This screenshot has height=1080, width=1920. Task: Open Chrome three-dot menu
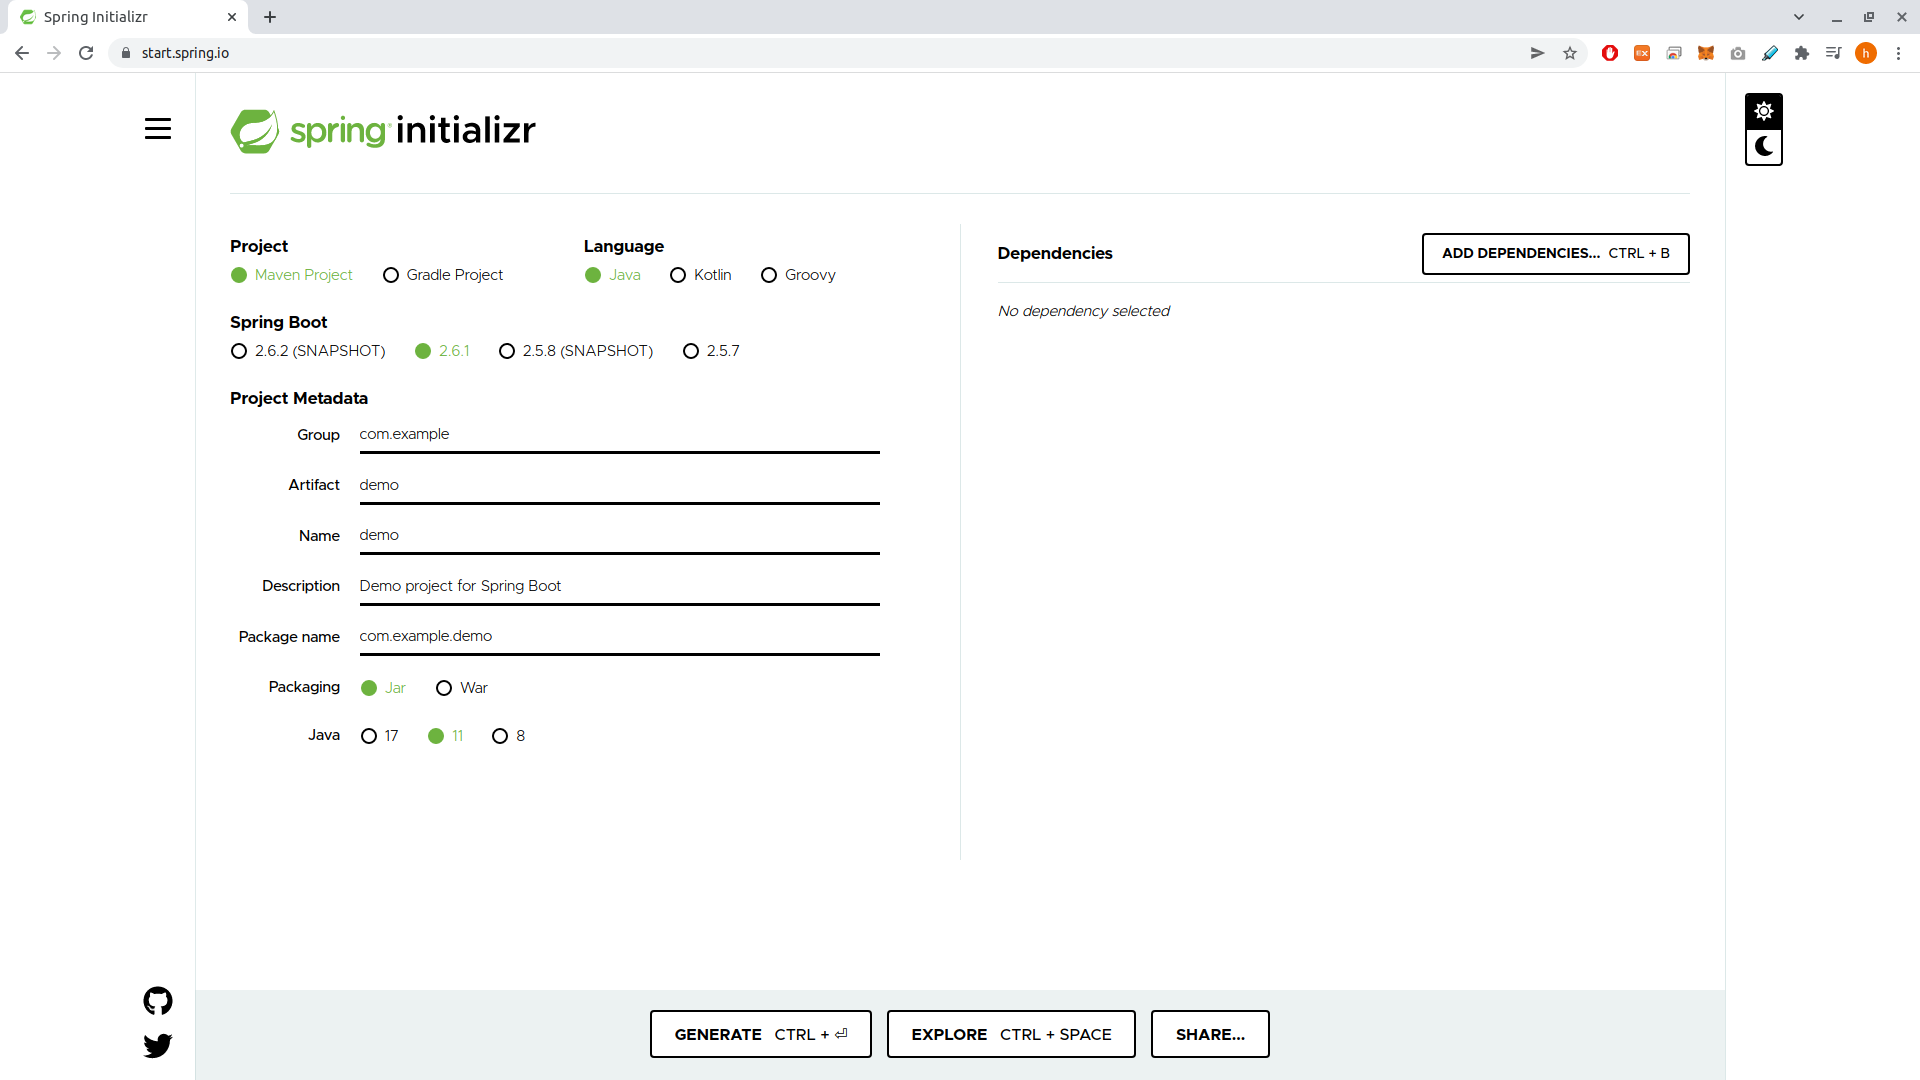tap(1898, 53)
